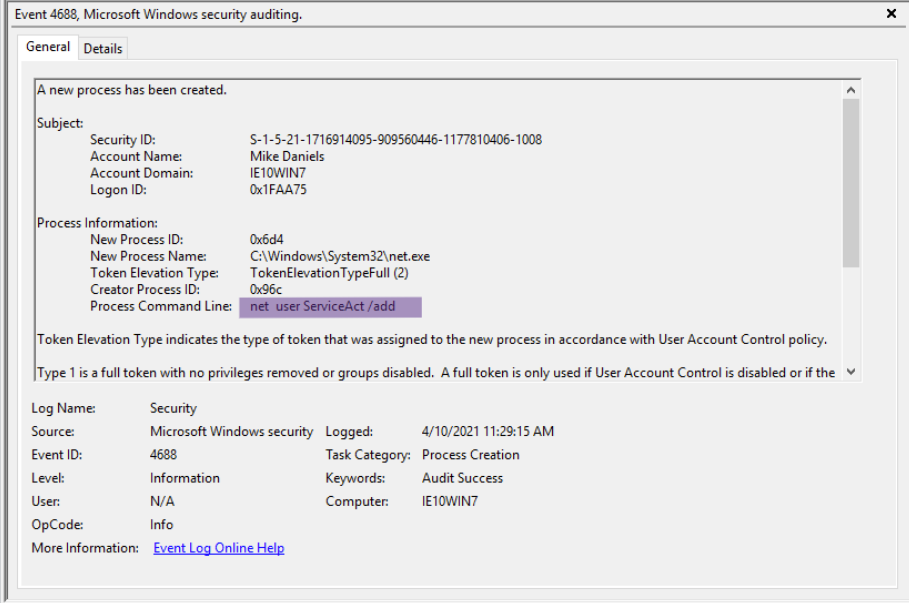Click the scroll up arrow in description box
The image size is (909, 603).
(x=850, y=90)
